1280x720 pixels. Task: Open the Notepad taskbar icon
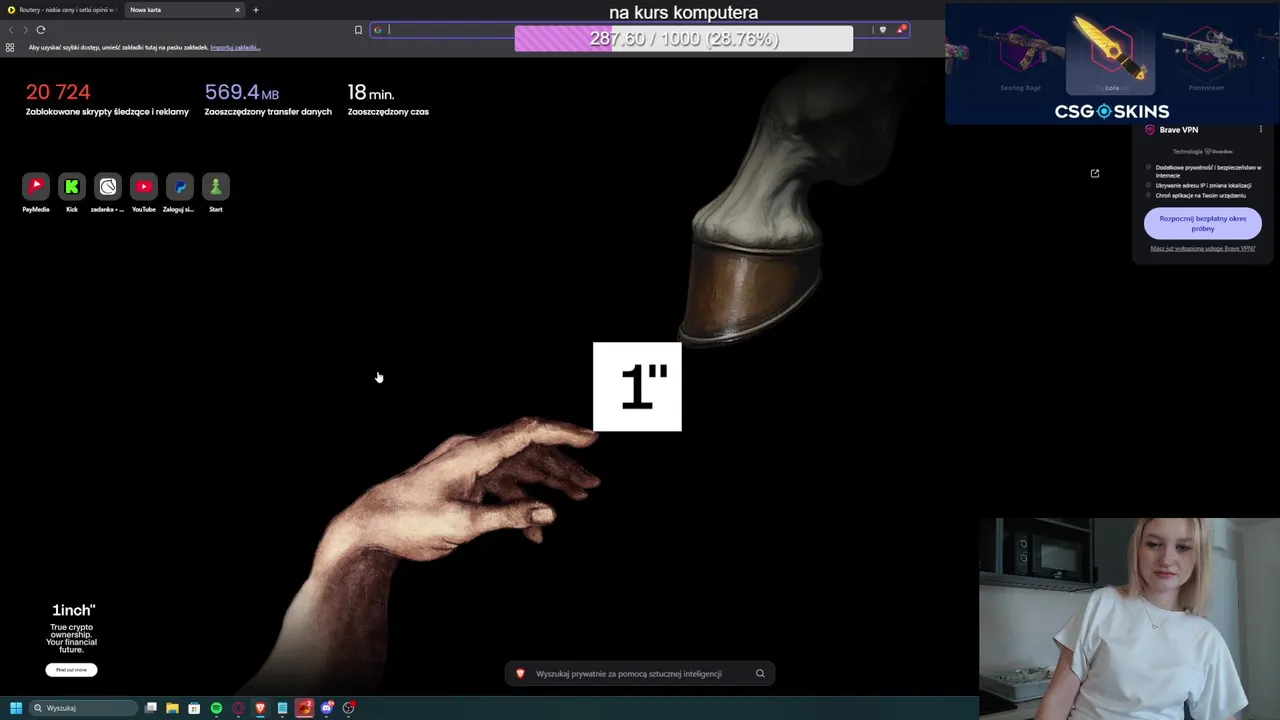click(282, 708)
